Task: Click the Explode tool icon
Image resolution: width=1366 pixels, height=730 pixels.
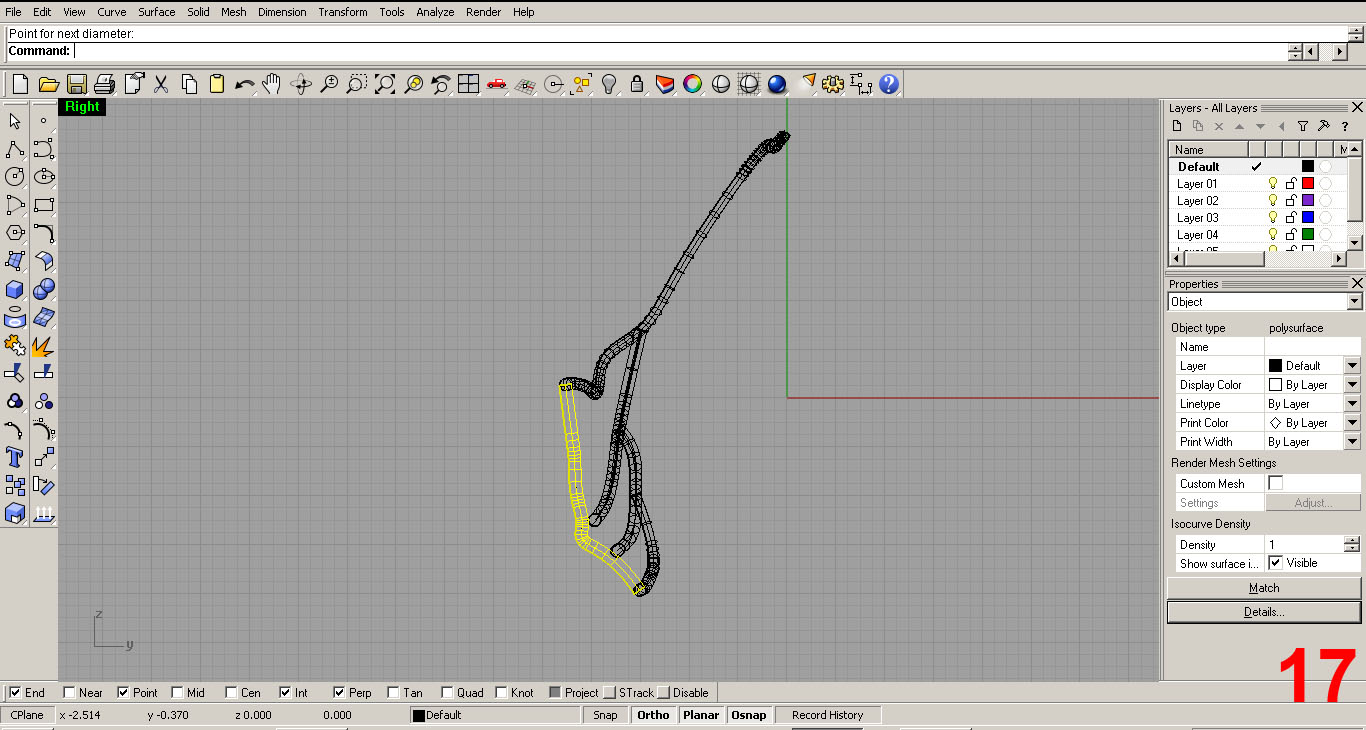Action: point(43,347)
